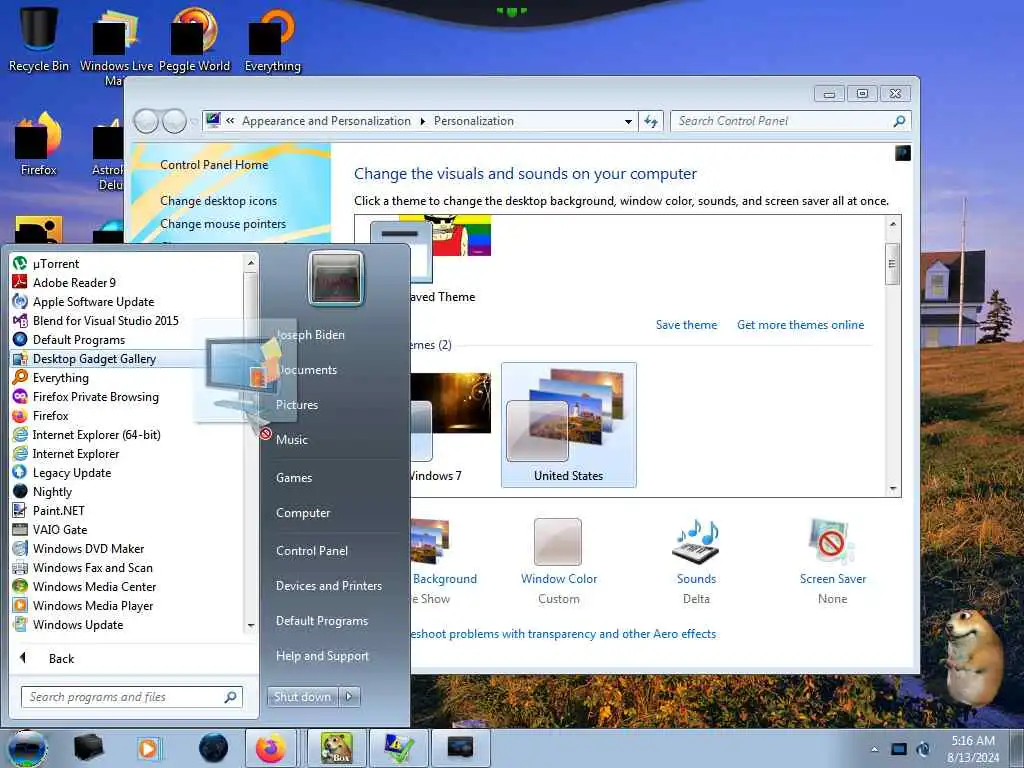This screenshot has width=1024, height=768.
Task: Click Windows Media Player taskbar icon
Action: (x=148, y=748)
